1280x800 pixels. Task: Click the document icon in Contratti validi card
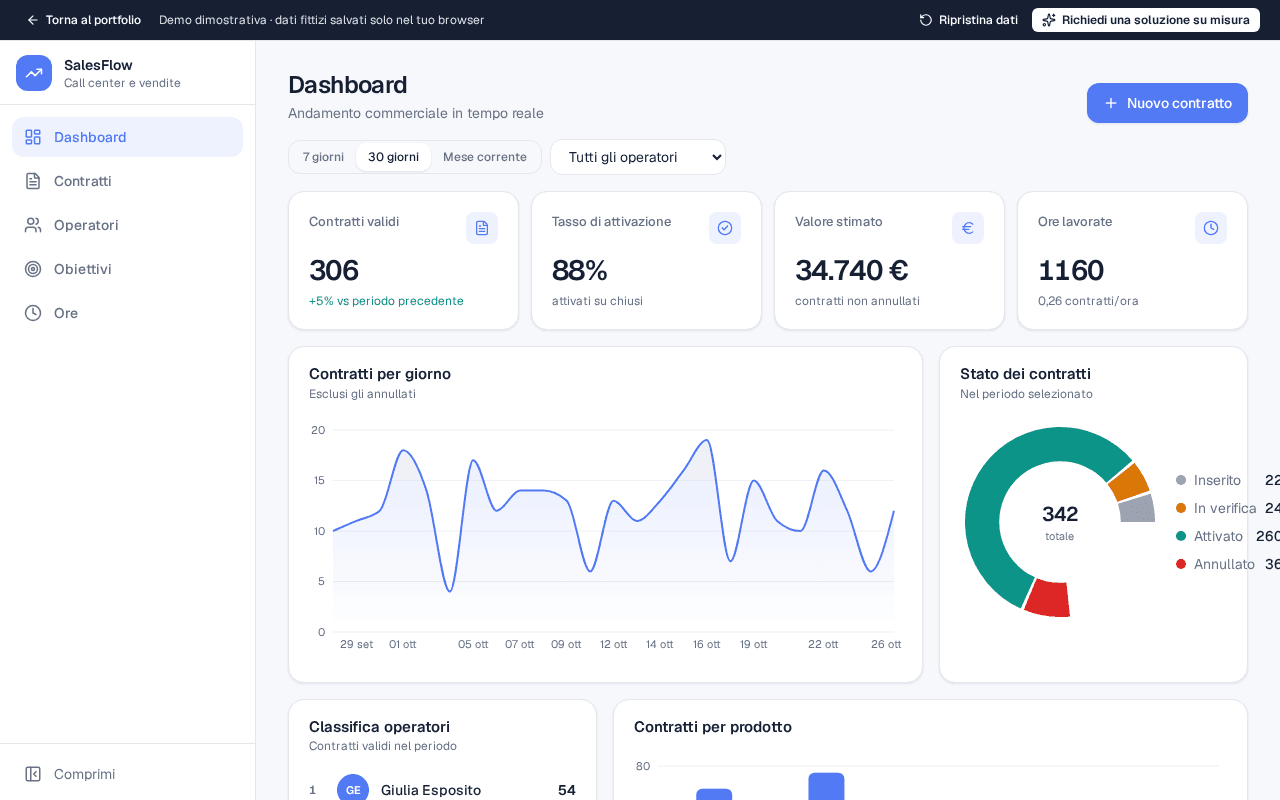coord(482,228)
